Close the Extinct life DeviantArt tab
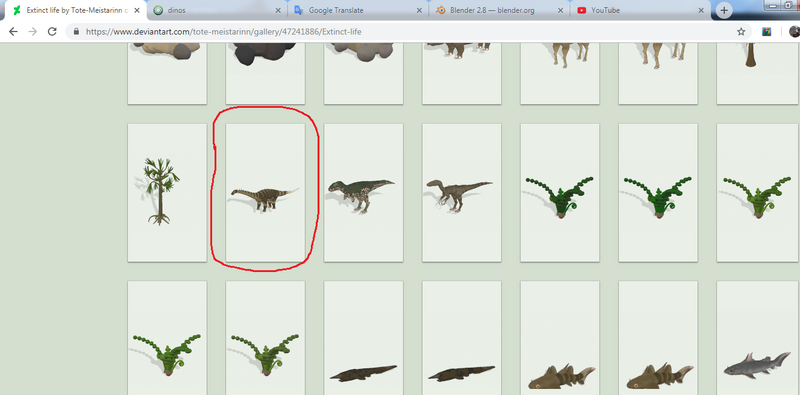800x395 pixels. pyautogui.click(x=137, y=10)
